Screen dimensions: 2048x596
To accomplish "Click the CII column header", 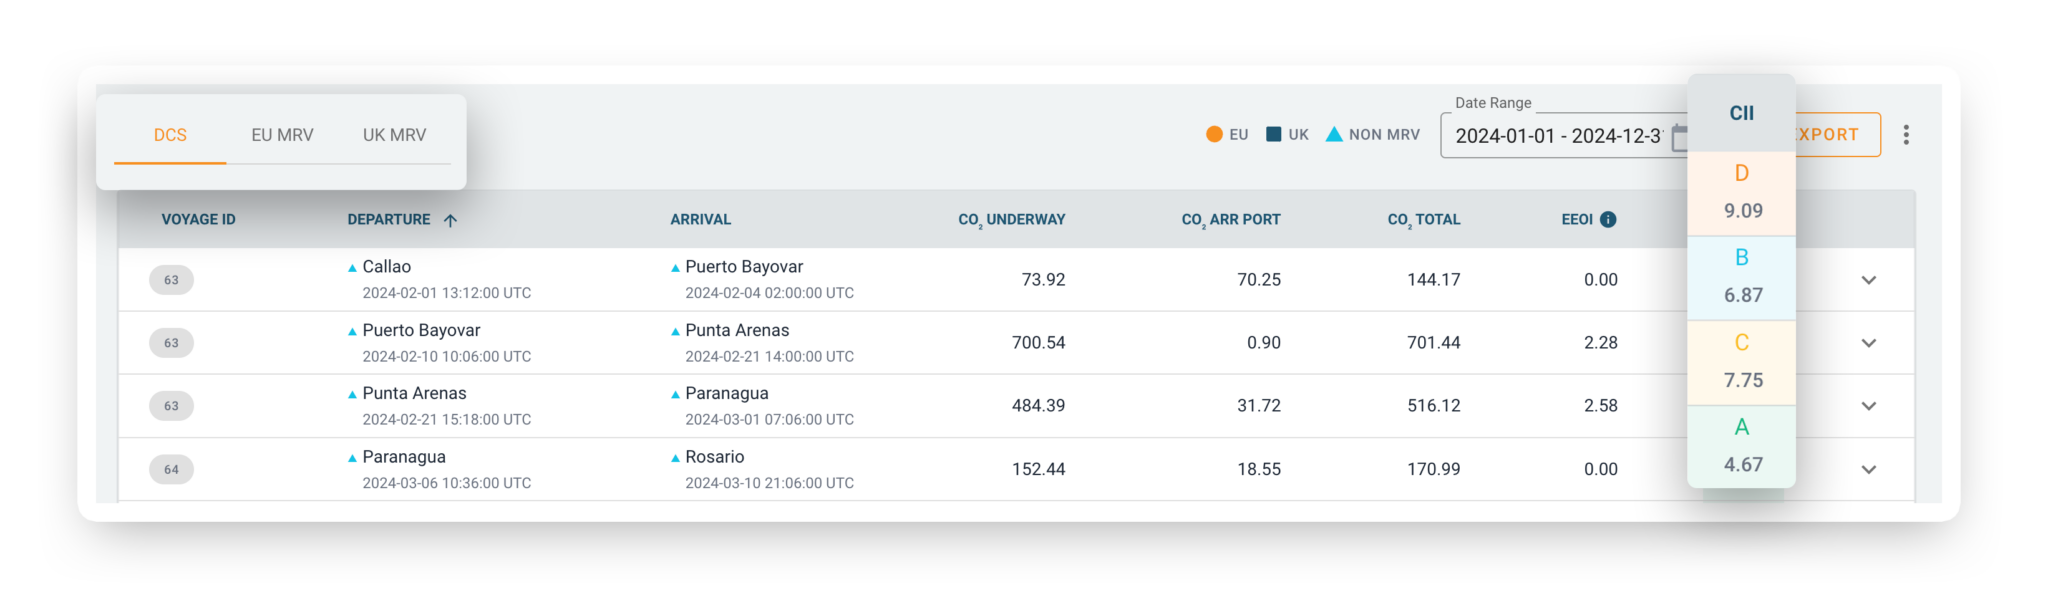I will coord(1741,113).
